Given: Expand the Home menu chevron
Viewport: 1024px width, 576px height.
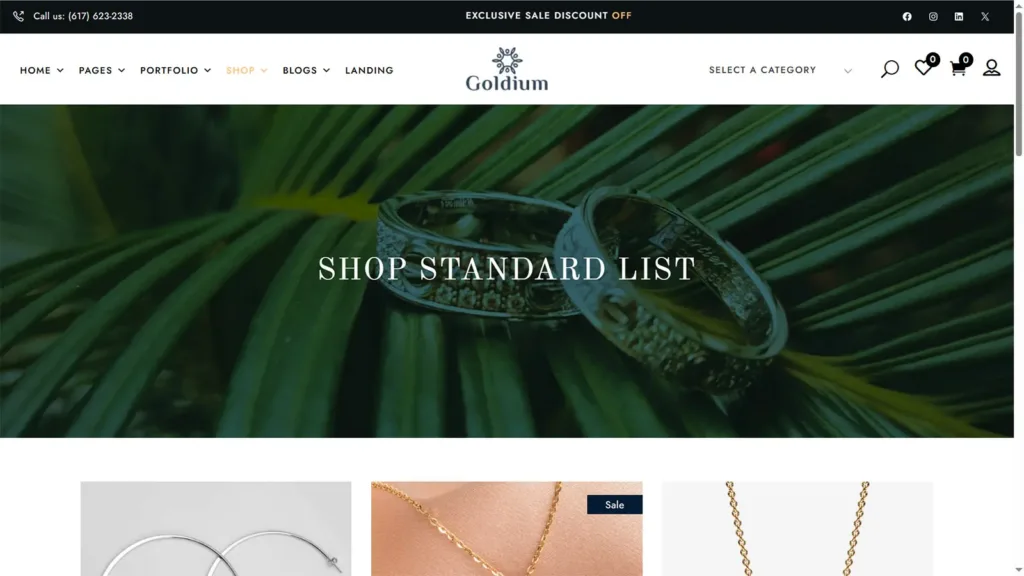Looking at the screenshot, I should click(x=60, y=71).
